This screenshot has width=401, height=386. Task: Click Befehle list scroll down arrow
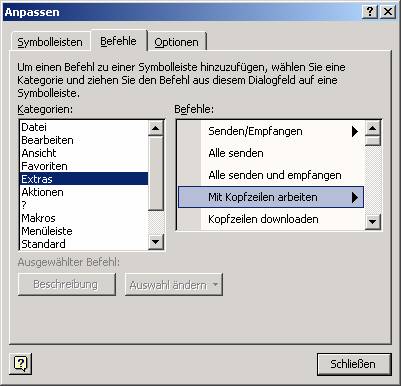[x=373, y=221]
